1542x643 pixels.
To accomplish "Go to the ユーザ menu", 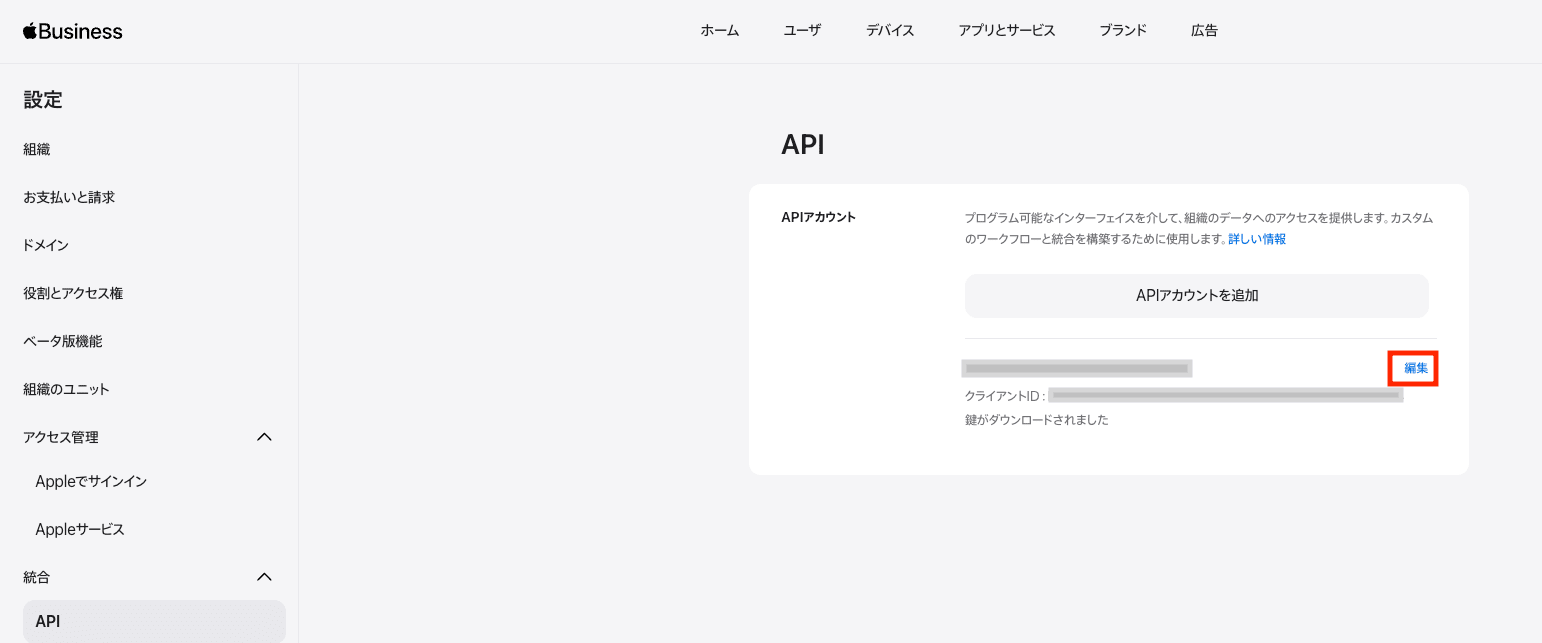I will click(802, 31).
